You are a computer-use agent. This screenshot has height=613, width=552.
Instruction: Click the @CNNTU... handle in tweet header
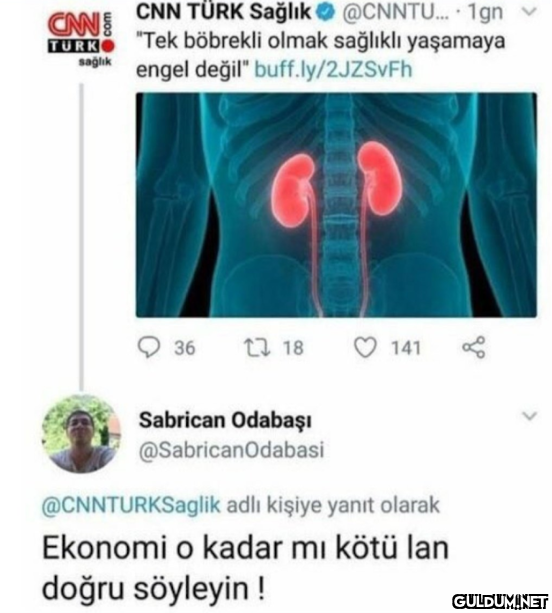click(396, 13)
